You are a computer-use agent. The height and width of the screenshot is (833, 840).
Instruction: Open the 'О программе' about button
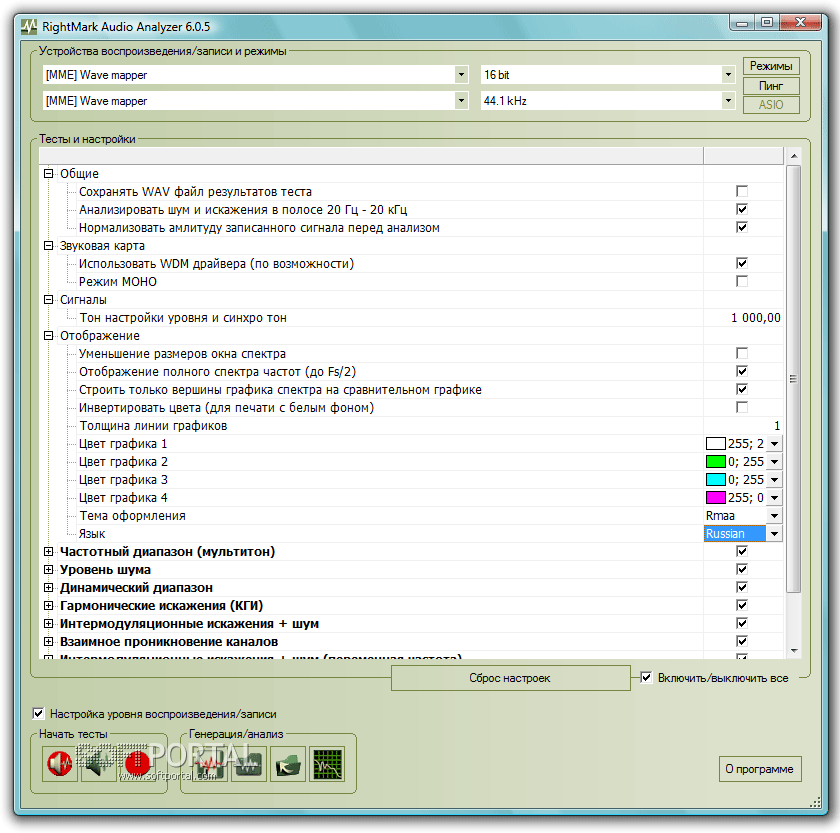click(x=760, y=769)
